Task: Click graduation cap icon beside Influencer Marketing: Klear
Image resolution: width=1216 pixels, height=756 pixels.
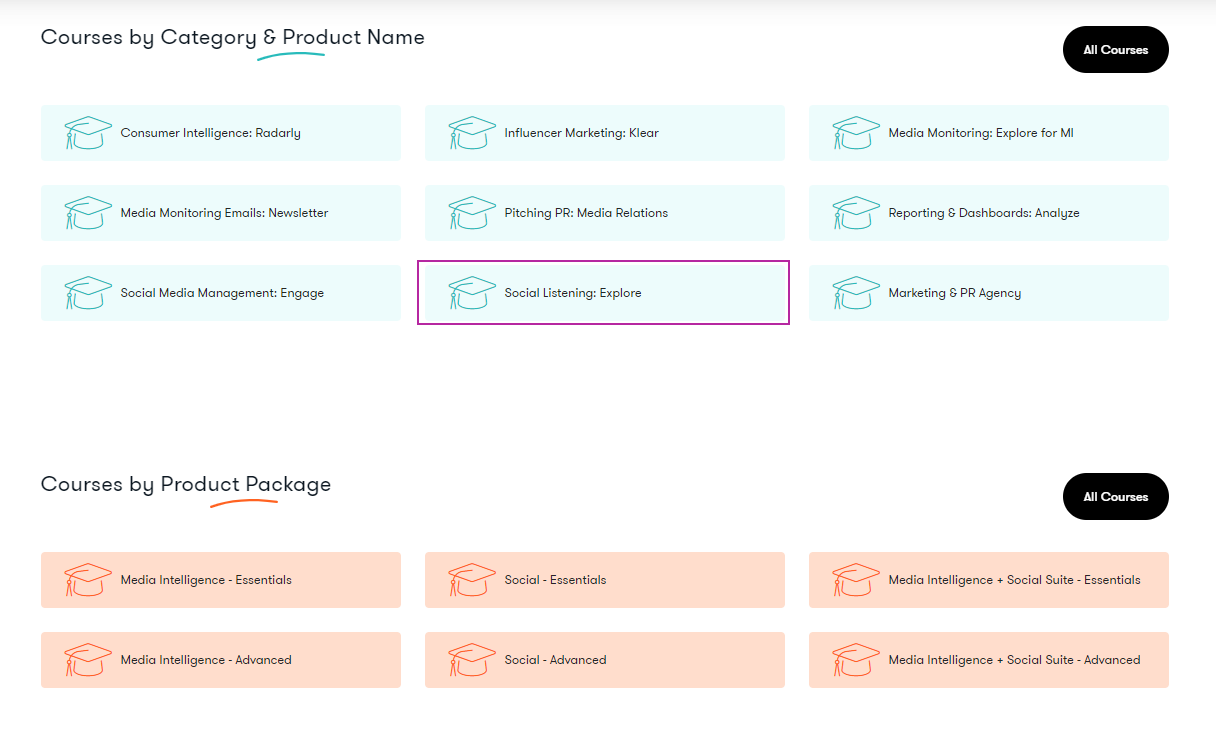Action: pyautogui.click(x=472, y=133)
